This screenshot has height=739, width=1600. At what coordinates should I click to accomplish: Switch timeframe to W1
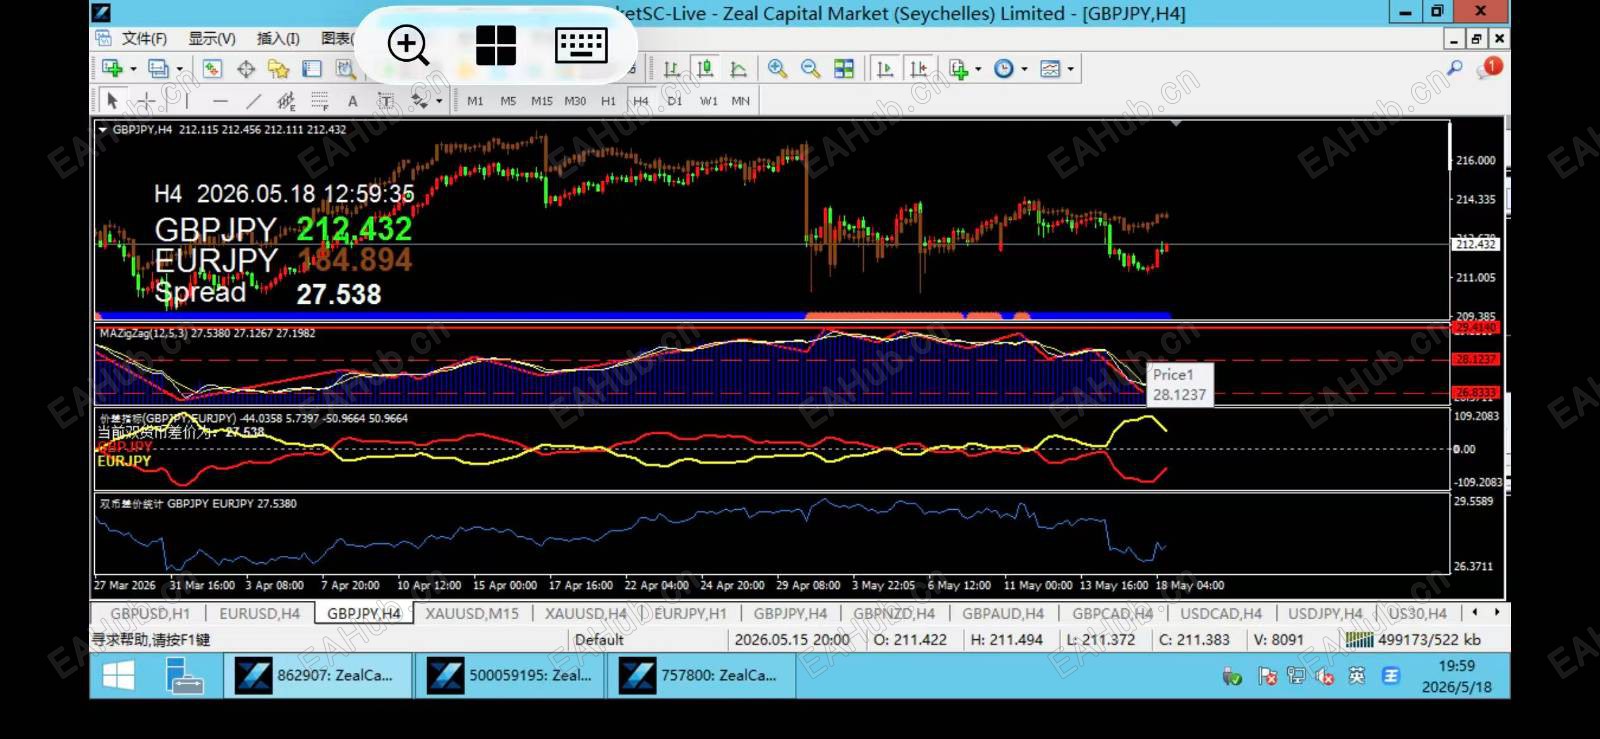pyautogui.click(x=708, y=101)
